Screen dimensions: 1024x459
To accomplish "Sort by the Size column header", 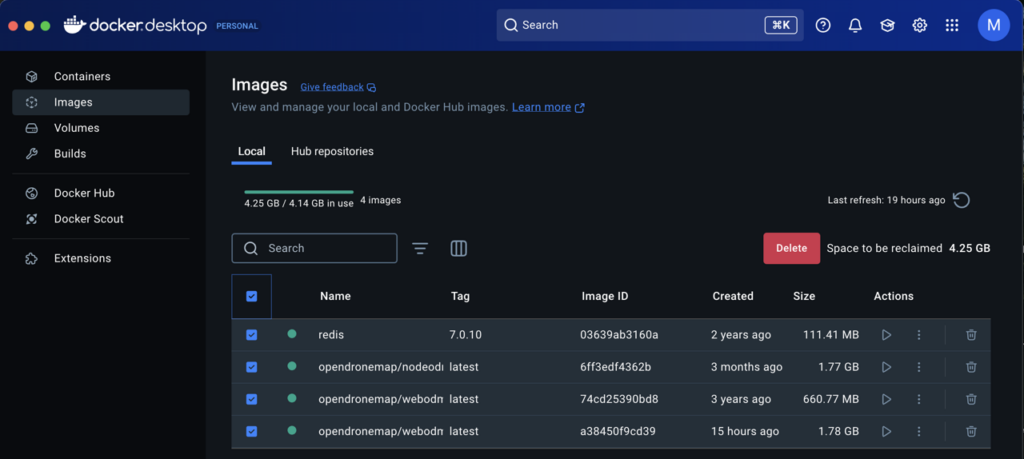I will tap(804, 296).
